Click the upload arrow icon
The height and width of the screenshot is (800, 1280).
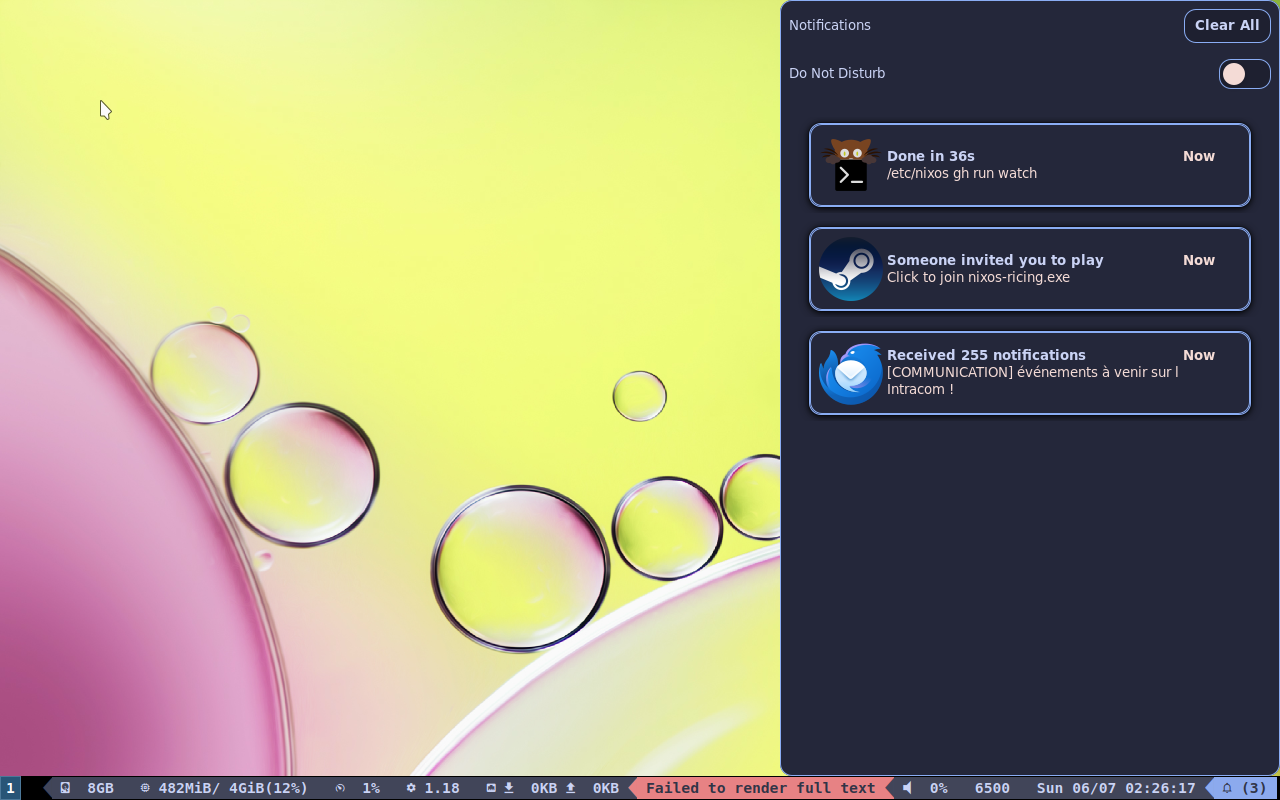tap(571, 788)
